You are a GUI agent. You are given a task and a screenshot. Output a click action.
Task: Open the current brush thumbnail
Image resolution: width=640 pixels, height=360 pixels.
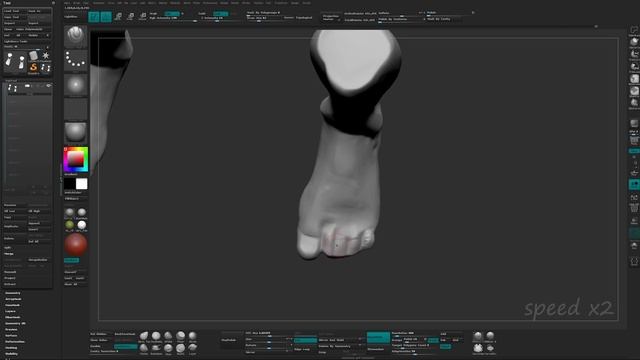pyautogui.click(x=76, y=37)
